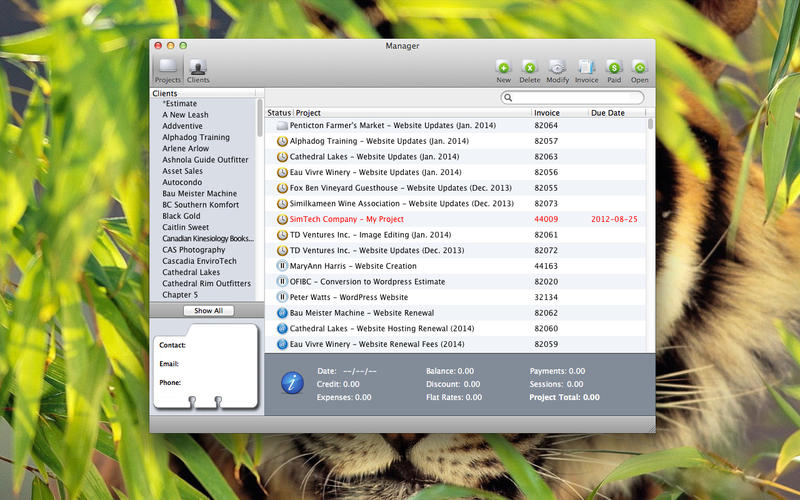The height and width of the screenshot is (500, 800).
Task: Click the Open toolbar icon
Action: [x=639, y=67]
